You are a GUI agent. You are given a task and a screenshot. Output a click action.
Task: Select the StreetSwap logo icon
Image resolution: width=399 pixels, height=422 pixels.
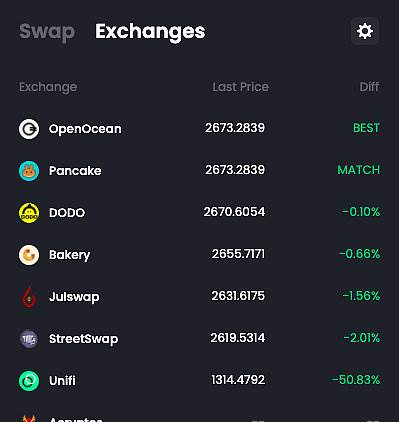29,339
